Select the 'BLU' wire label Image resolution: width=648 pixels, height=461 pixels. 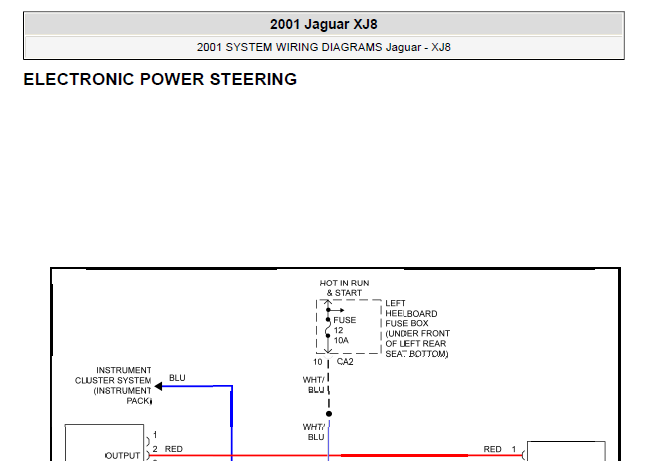click(177, 378)
